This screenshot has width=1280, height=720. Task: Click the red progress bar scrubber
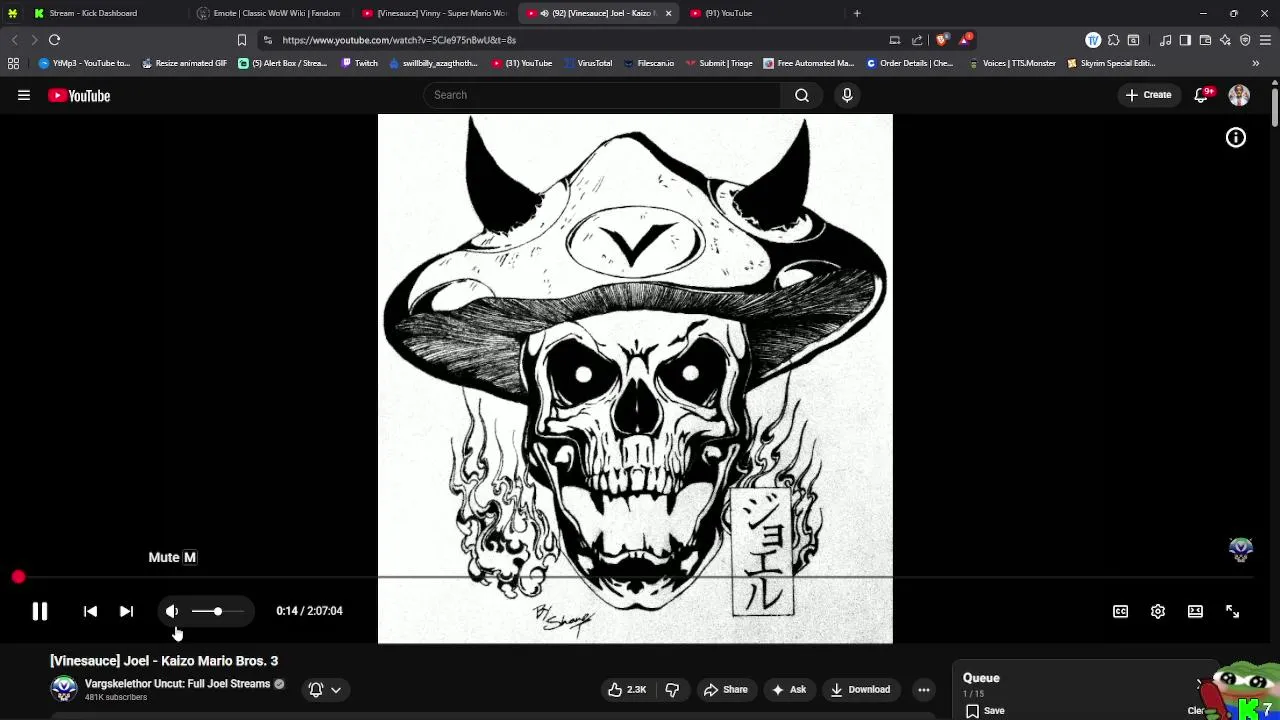click(x=18, y=577)
